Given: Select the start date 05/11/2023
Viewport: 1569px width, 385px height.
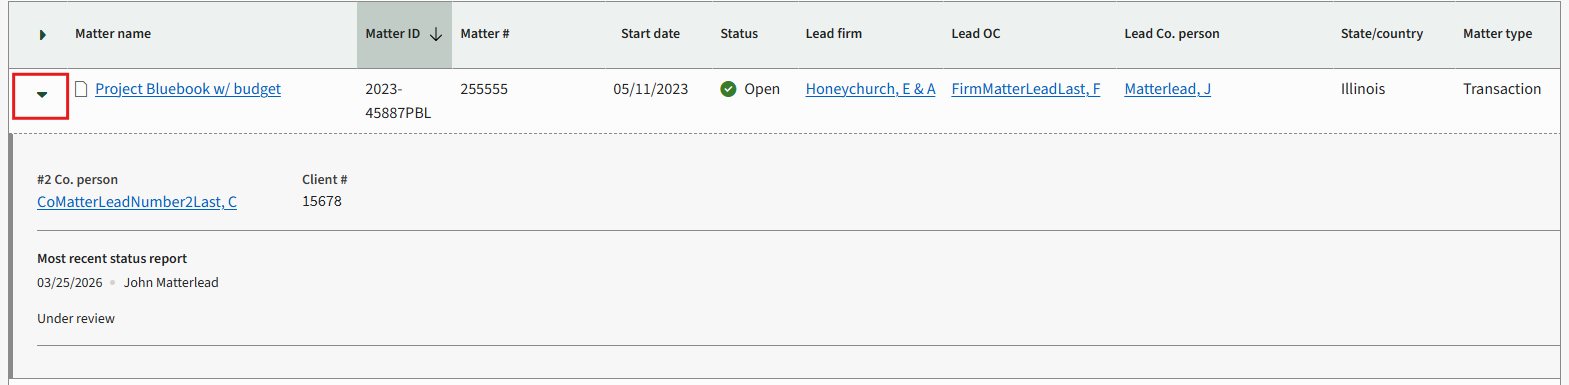Looking at the screenshot, I should coord(651,89).
